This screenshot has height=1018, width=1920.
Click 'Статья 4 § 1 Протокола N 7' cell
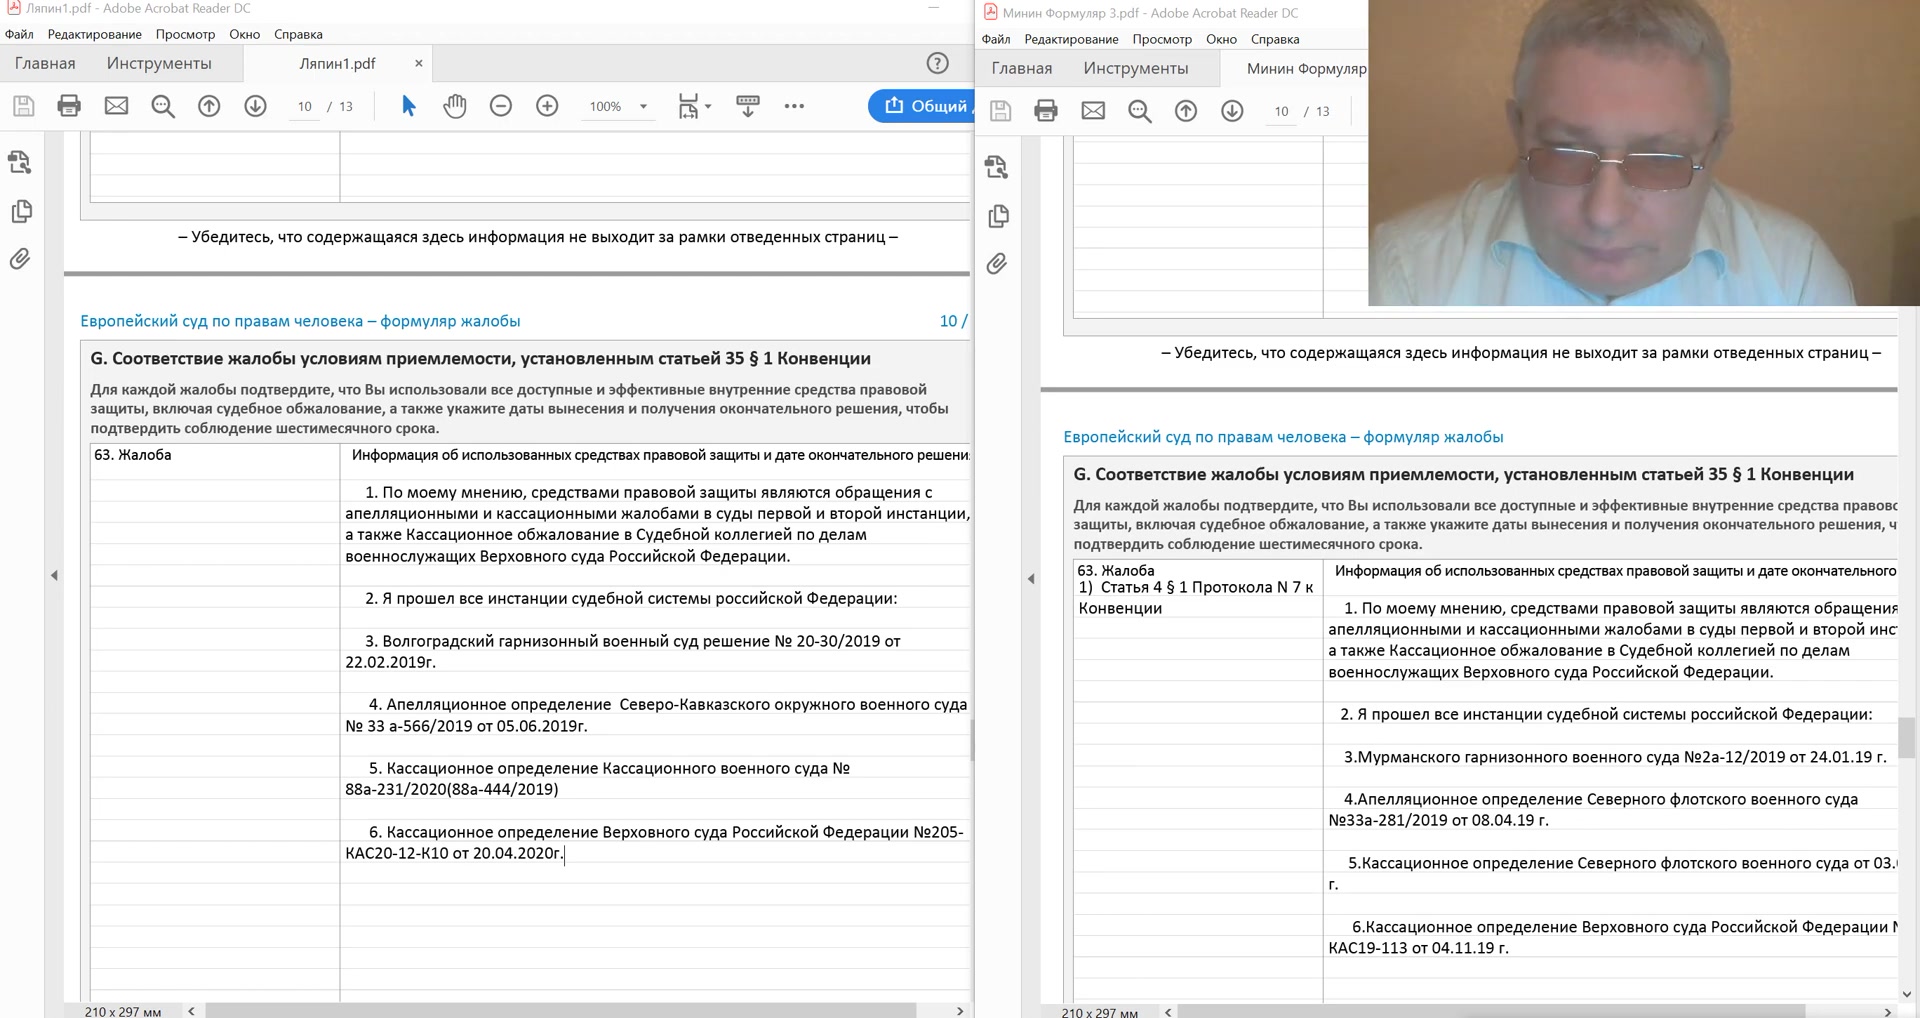[1196, 597]
